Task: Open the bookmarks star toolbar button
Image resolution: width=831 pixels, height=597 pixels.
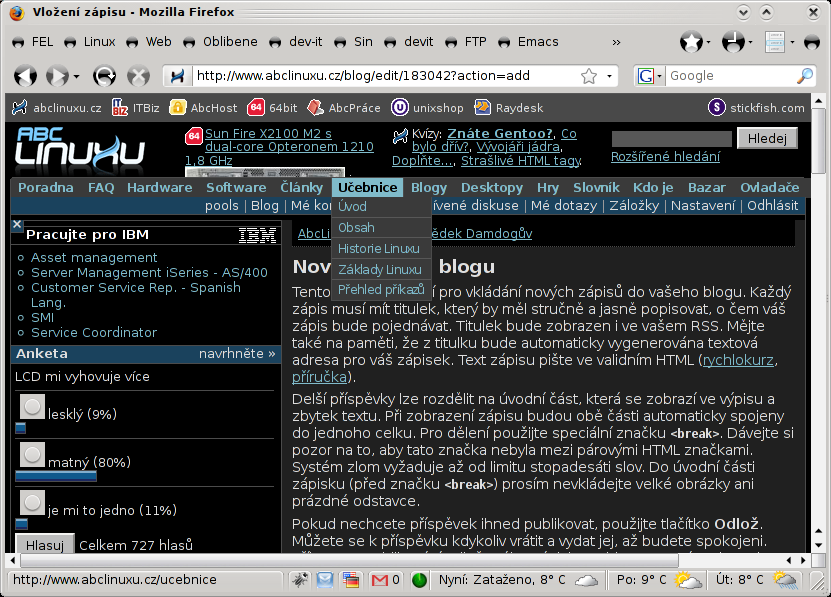Action: tap(691, 42)
